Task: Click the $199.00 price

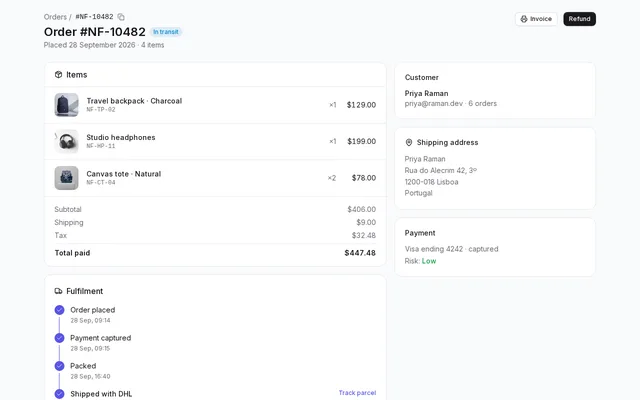Action: [362, 141]
